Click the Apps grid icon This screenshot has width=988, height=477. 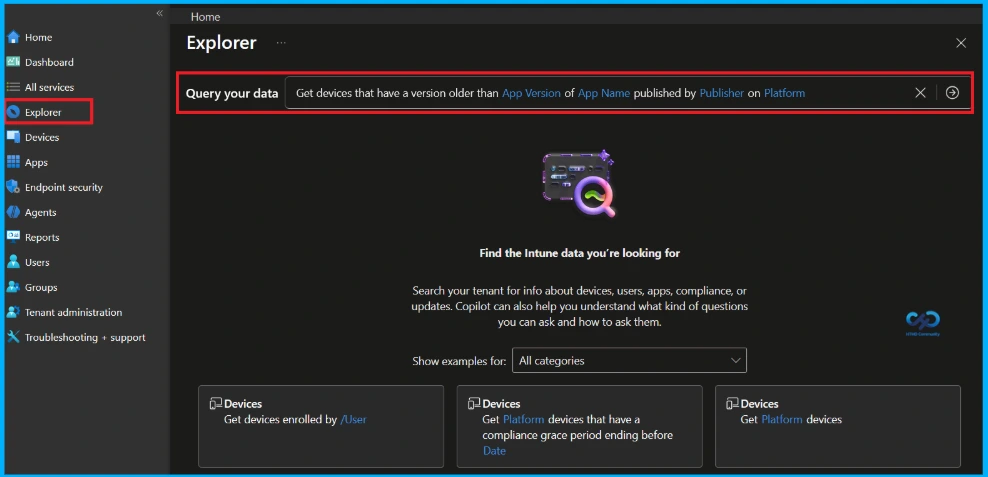click(13, 162)
